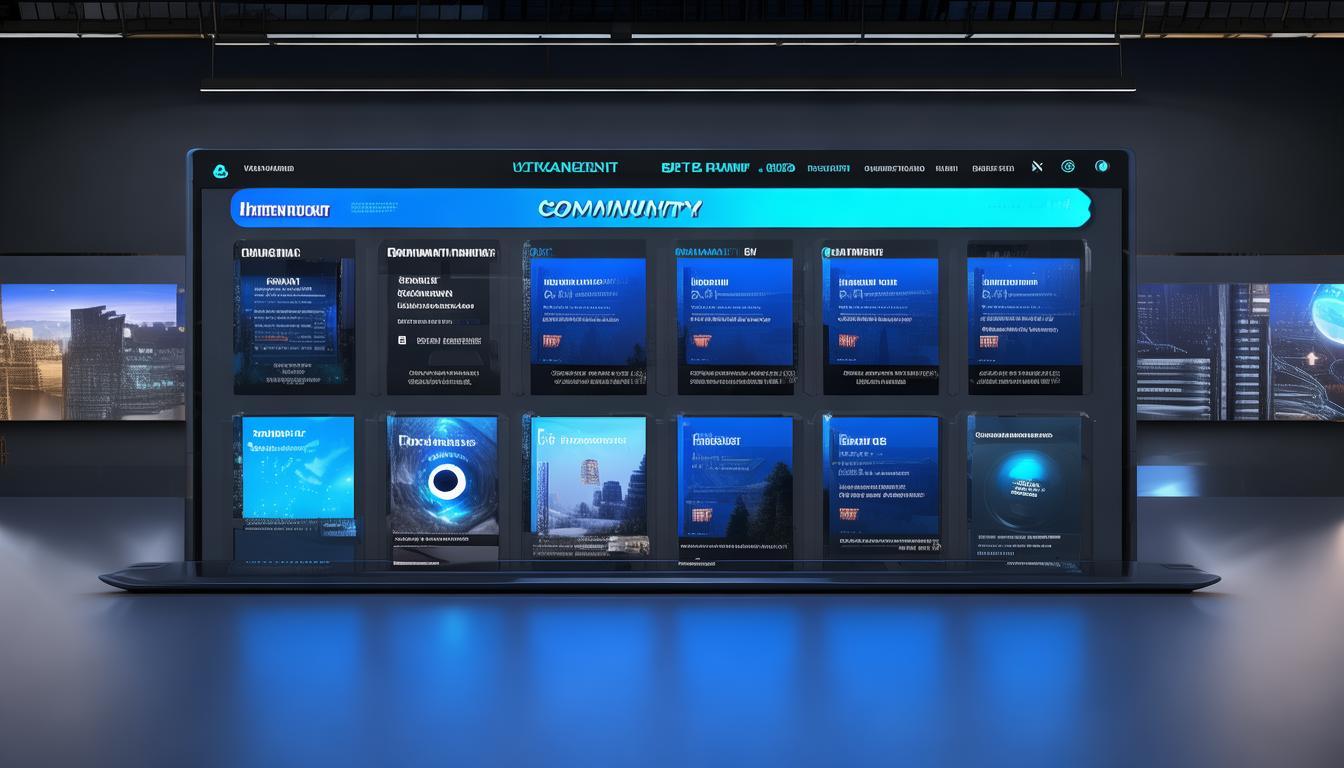Click the X icon in the top navigation

point(1037,167)
